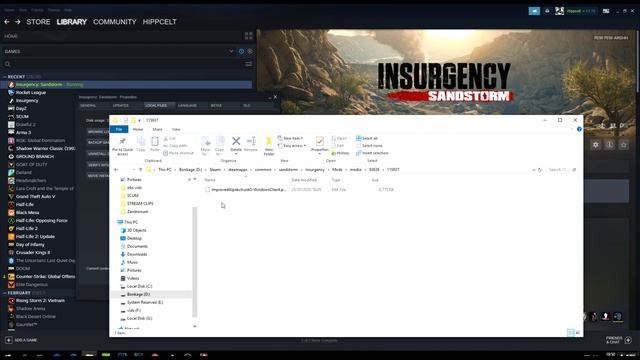The height and width of the screenshot is (360, 640).
Task: Click the game info icon beside the gear
Action: tap(609, 145)
